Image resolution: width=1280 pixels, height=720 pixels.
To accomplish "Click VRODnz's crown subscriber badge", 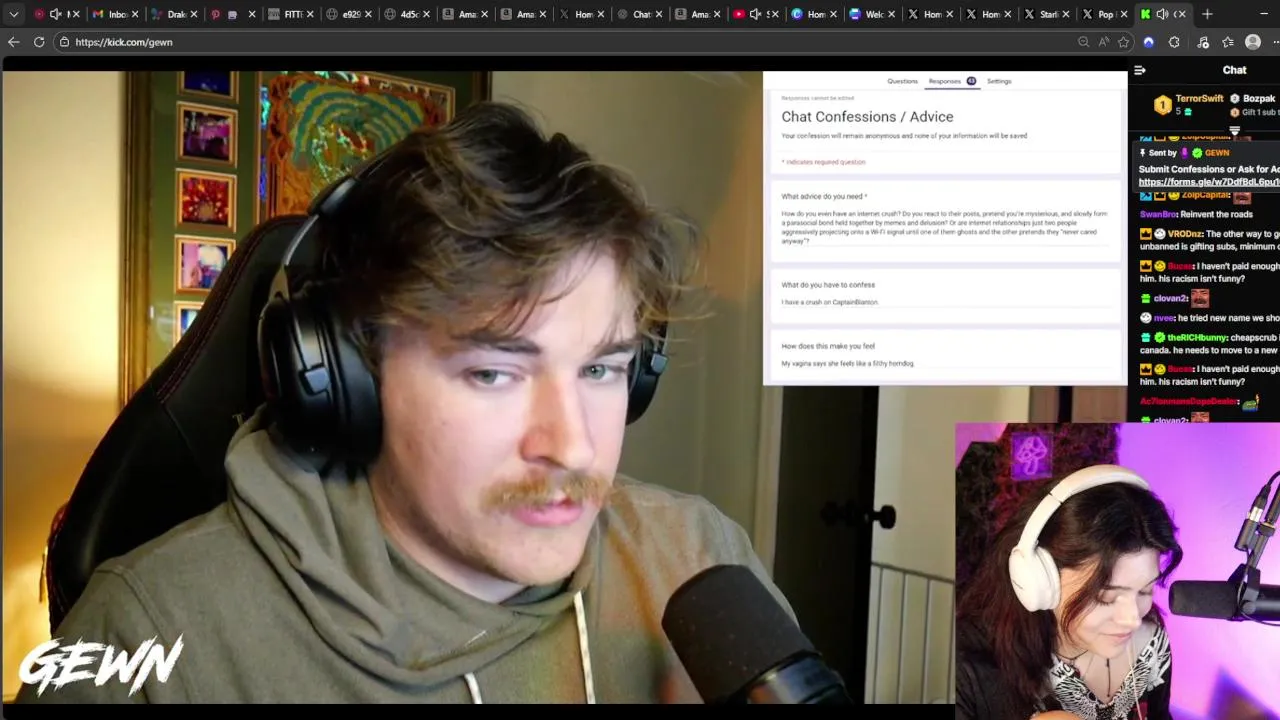I will [x=1146, y=234].
